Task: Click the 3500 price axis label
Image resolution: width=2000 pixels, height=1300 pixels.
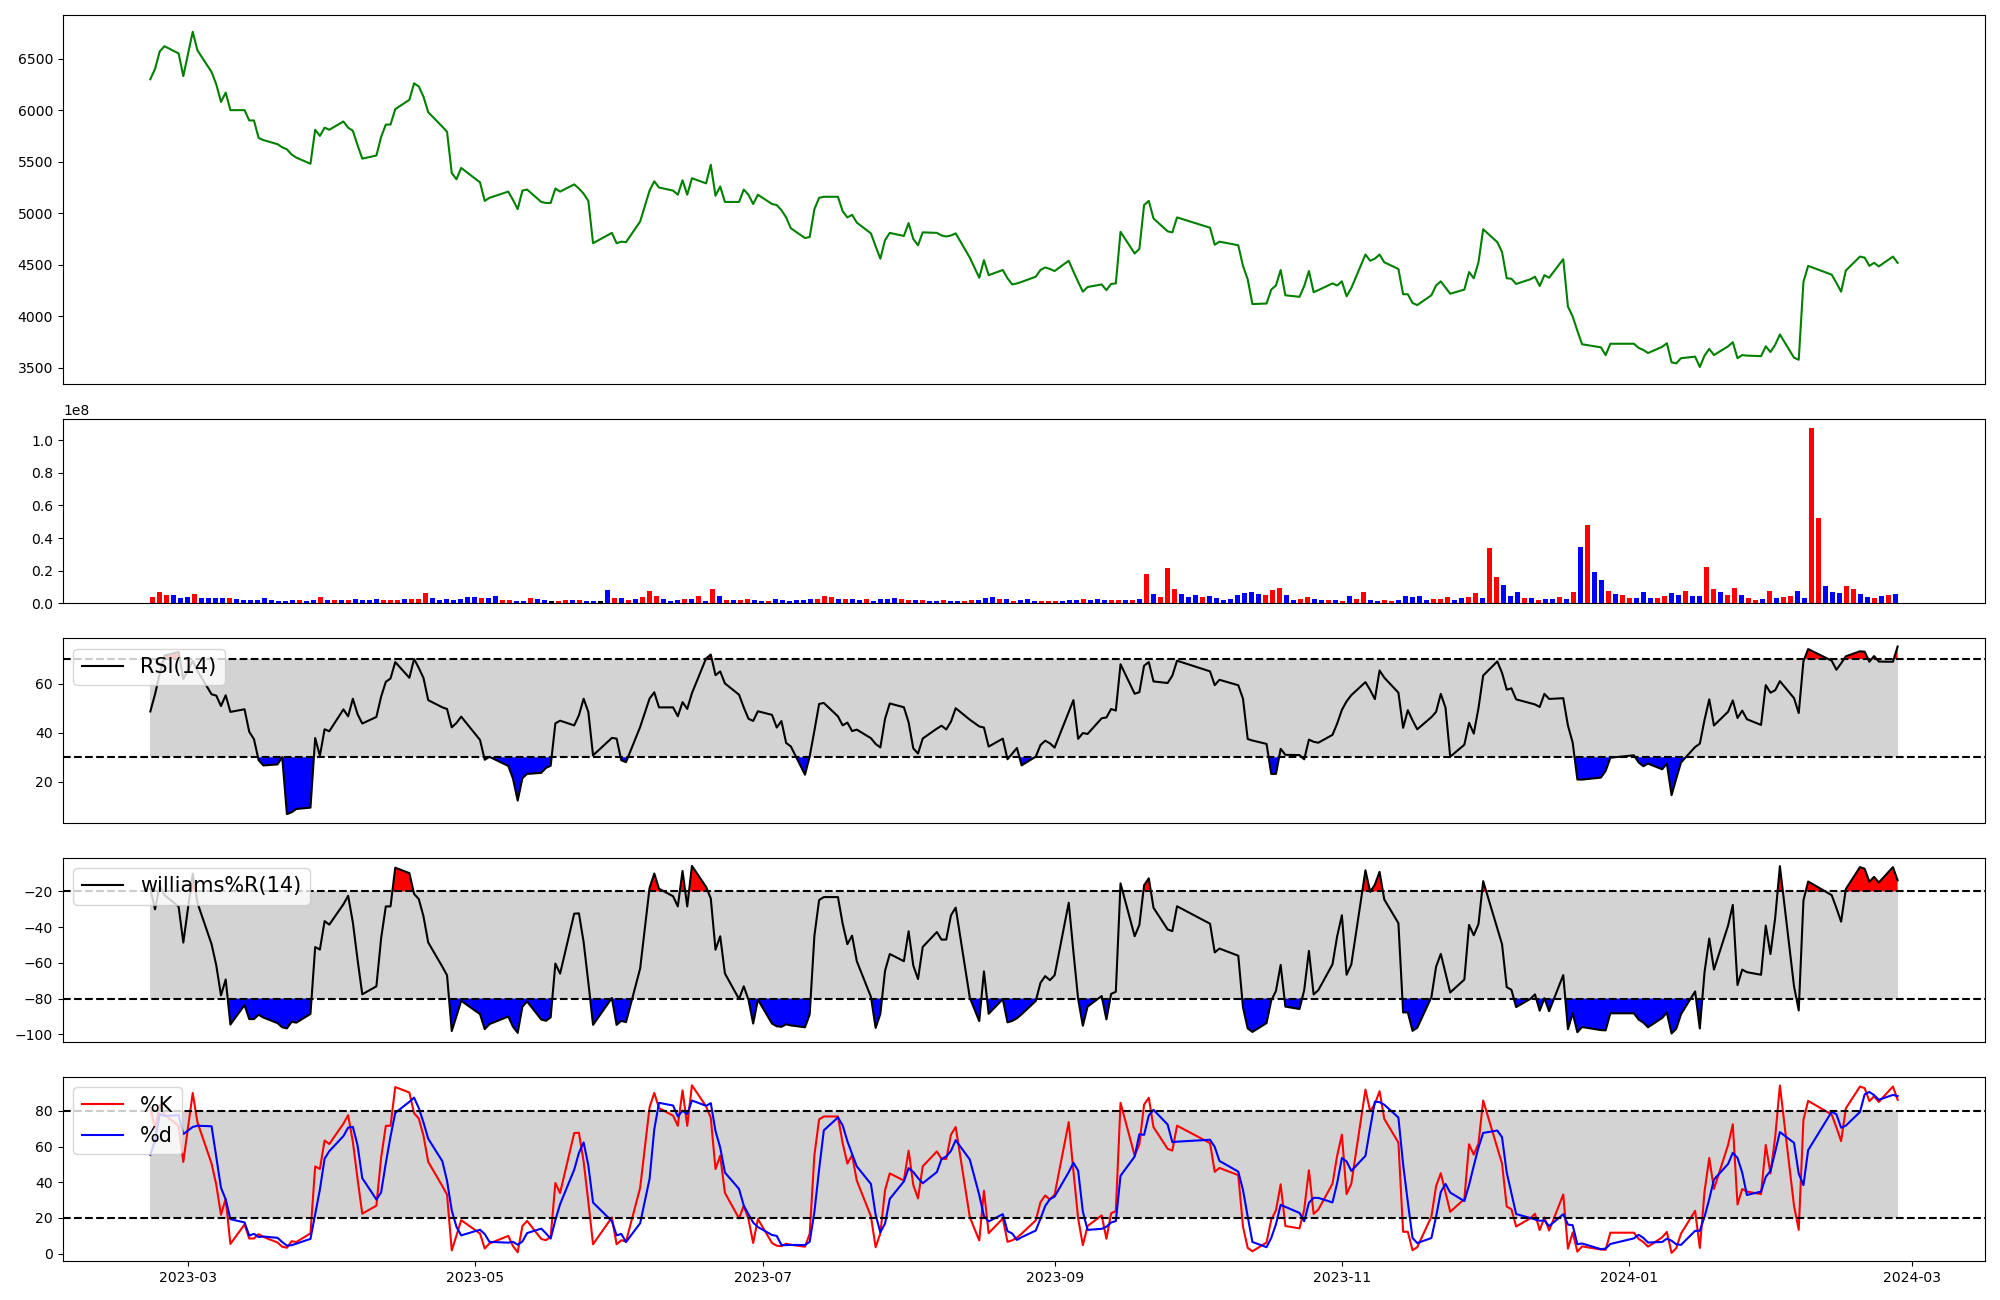Action: coord(35,368)
